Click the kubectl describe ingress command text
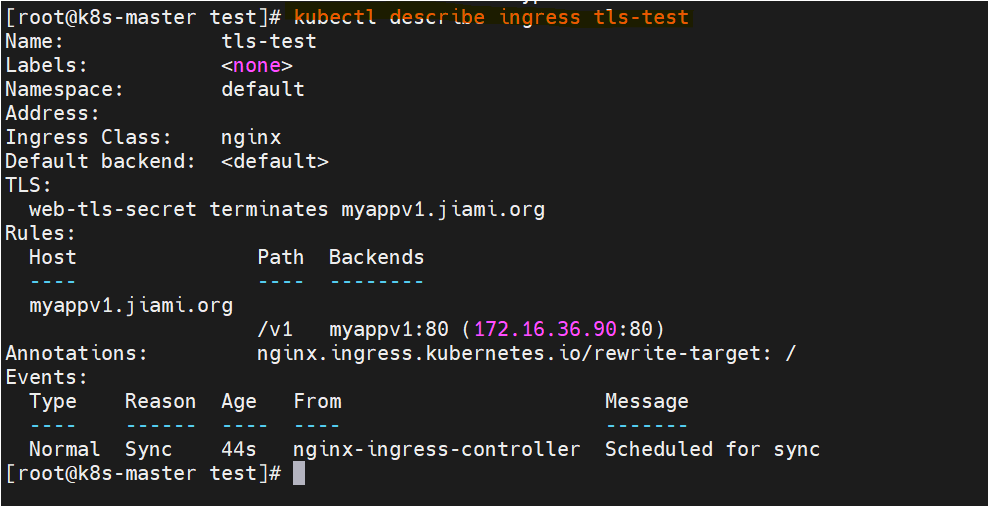This screenshot has width=988, height=506. pyautogui.click(x=491, y=17)
